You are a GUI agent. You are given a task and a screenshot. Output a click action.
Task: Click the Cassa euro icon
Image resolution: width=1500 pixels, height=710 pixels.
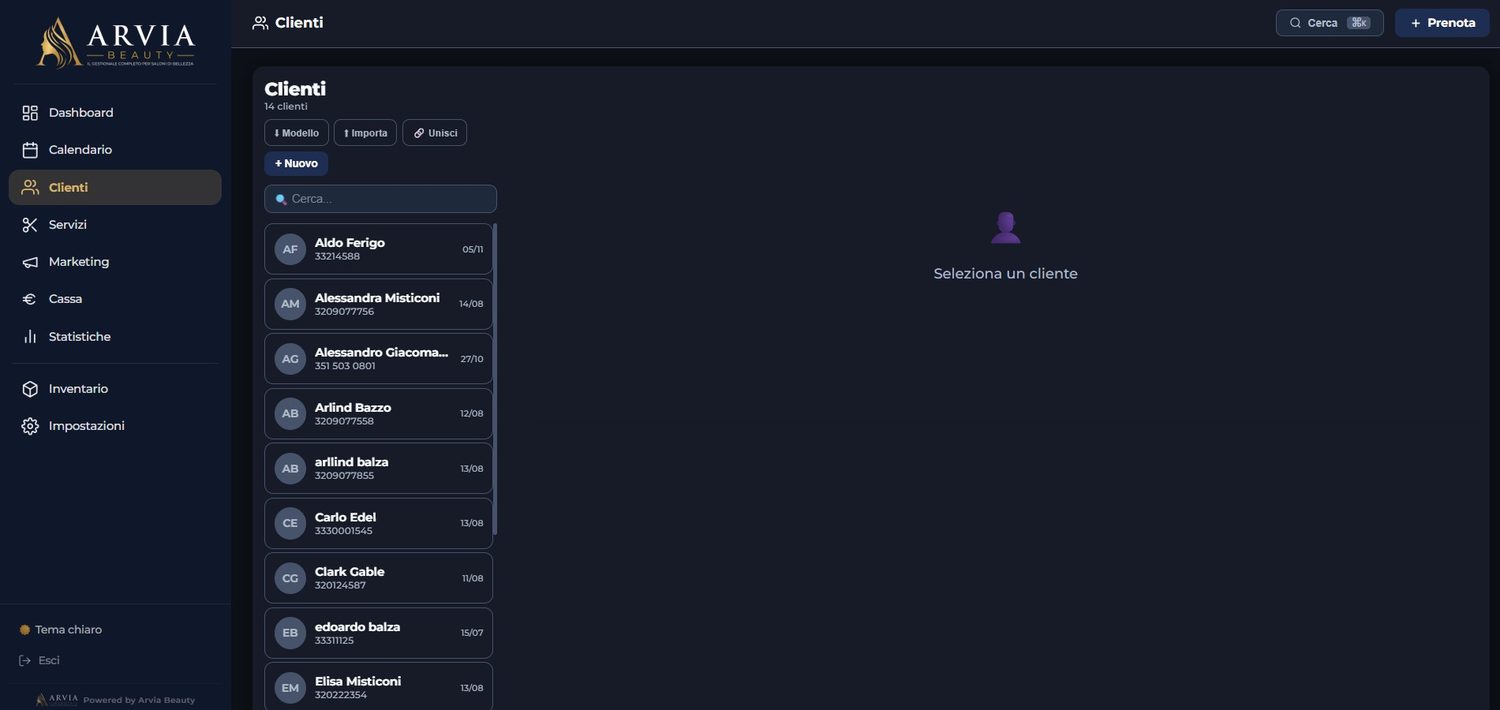coord(30,299)
